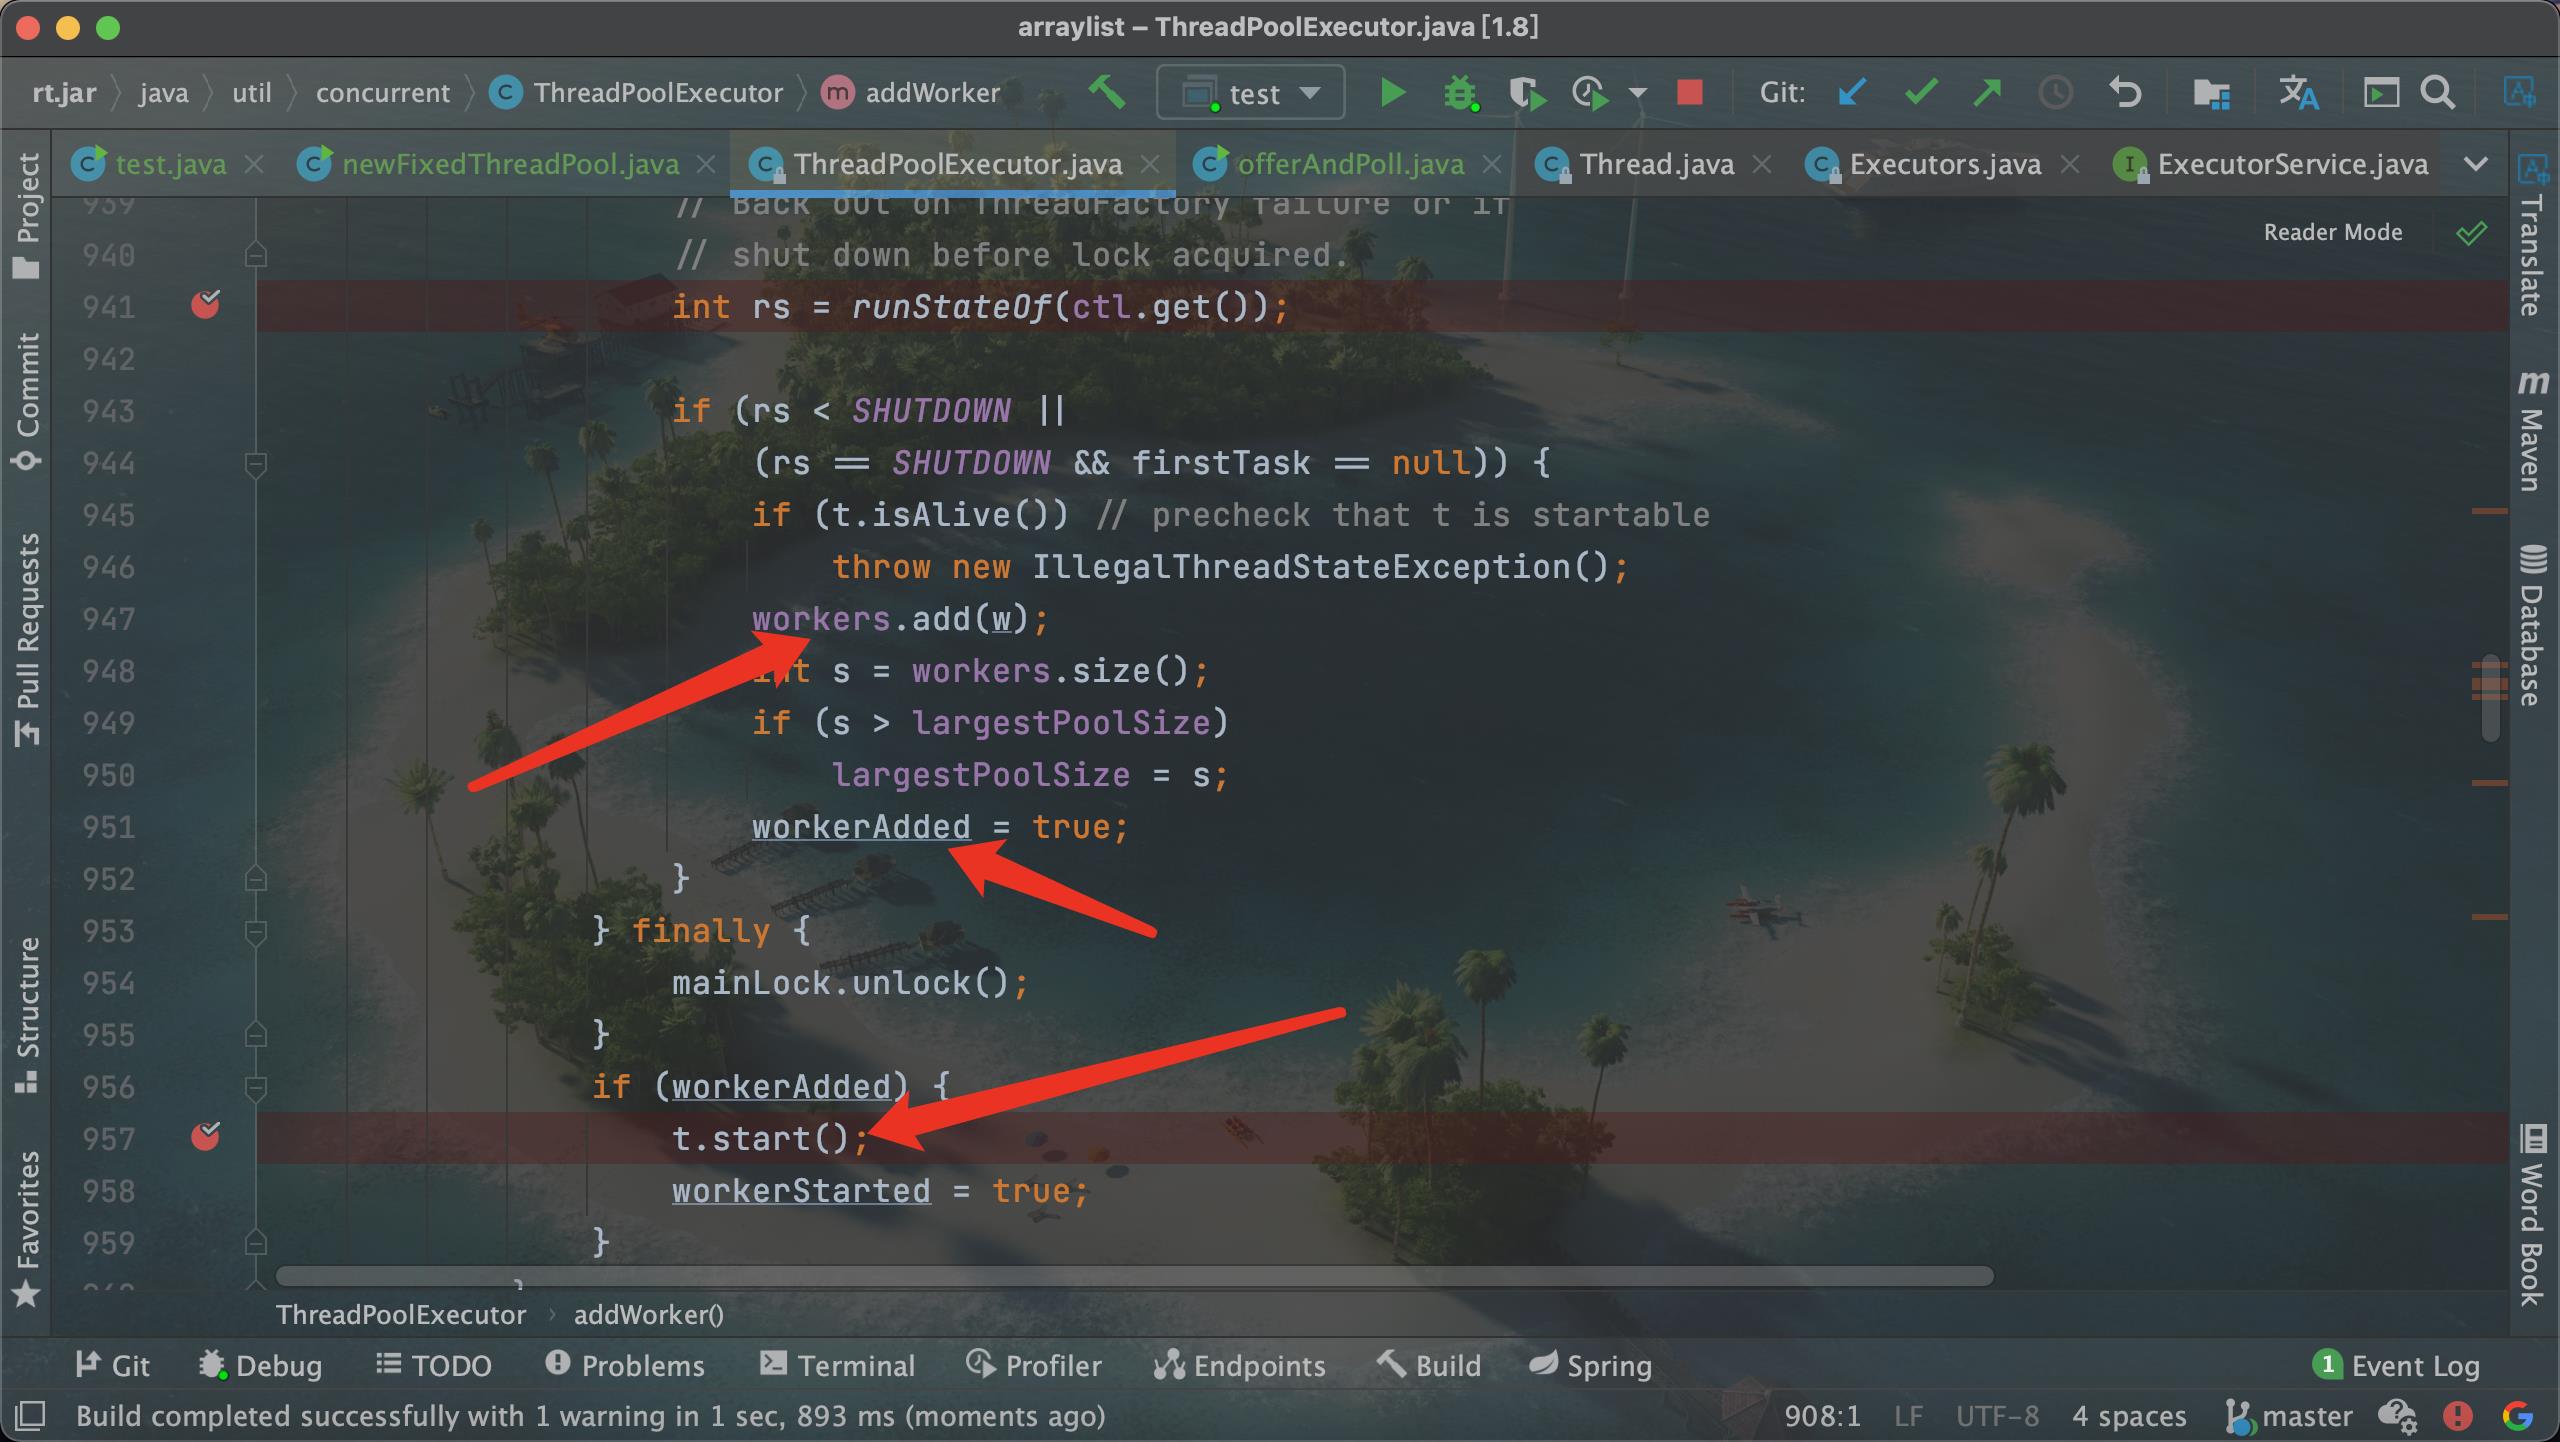Open Project Structure folder icon
This screenshot has height=1442, width=2560.
2211,93
